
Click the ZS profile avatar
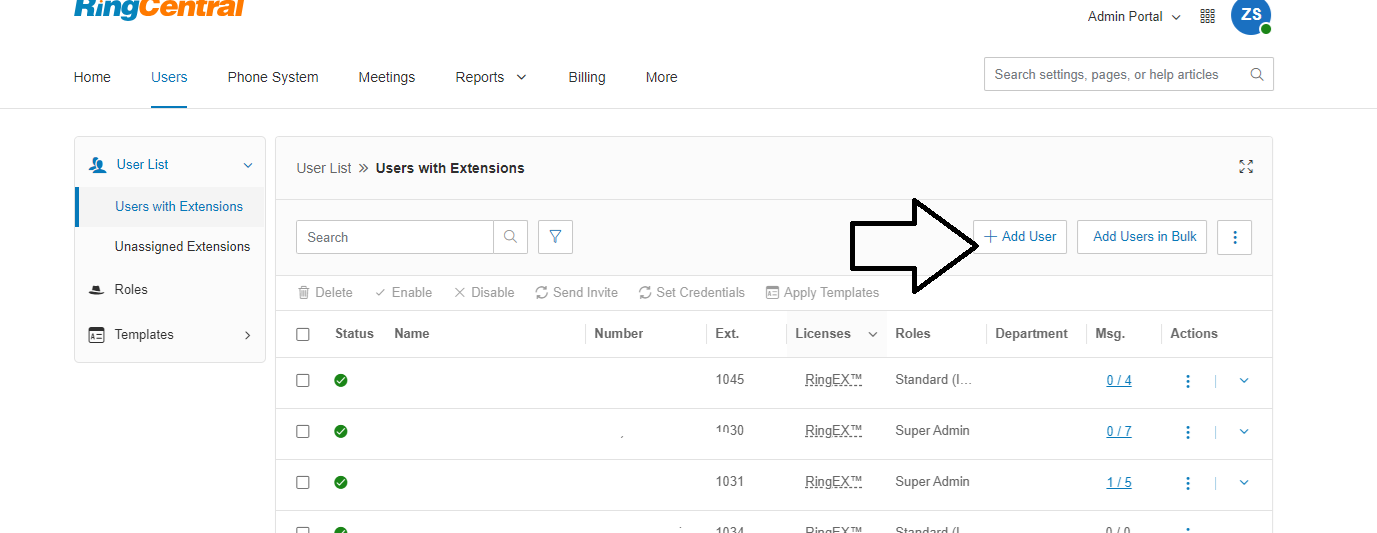1250,15
